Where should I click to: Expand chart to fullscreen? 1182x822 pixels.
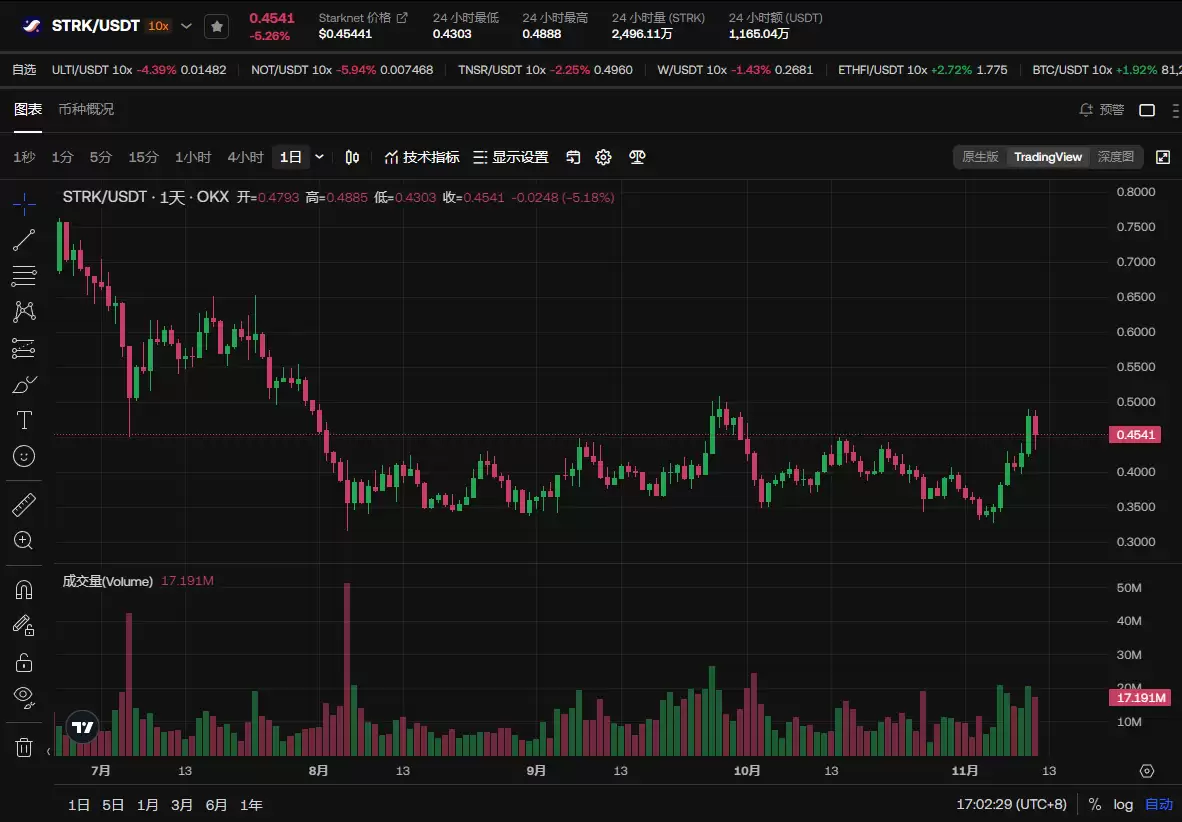click(1163, 157)
